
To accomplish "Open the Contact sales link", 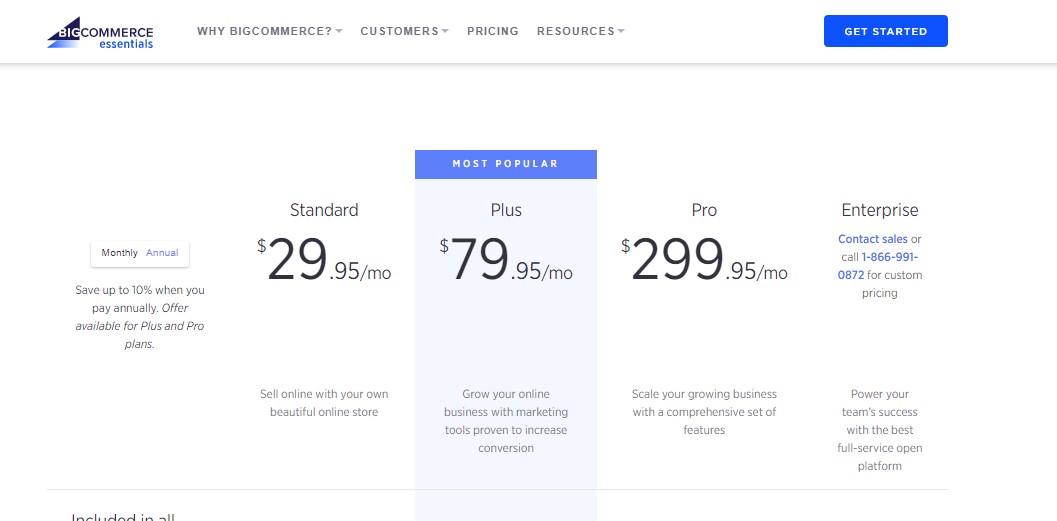I will [872, 239].
